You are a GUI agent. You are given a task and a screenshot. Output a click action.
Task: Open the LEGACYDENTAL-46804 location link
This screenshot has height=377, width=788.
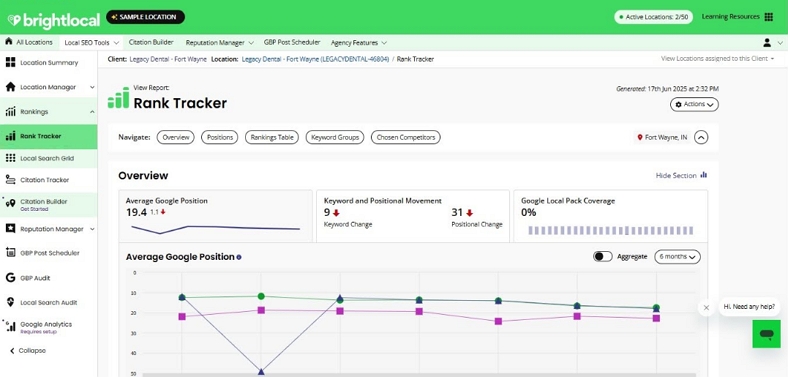coord(315,59)
